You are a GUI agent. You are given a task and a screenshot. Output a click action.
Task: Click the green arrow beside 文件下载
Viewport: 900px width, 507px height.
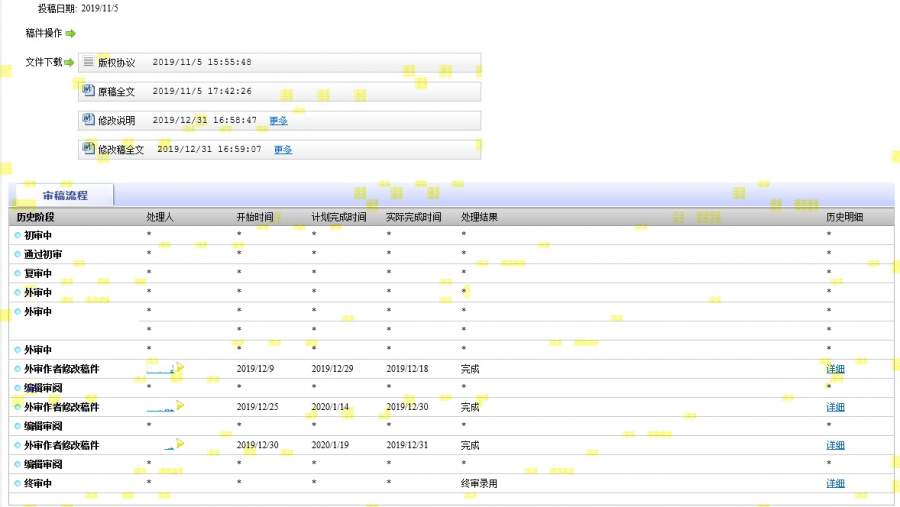pyautogui.click(x=69, y=62)
